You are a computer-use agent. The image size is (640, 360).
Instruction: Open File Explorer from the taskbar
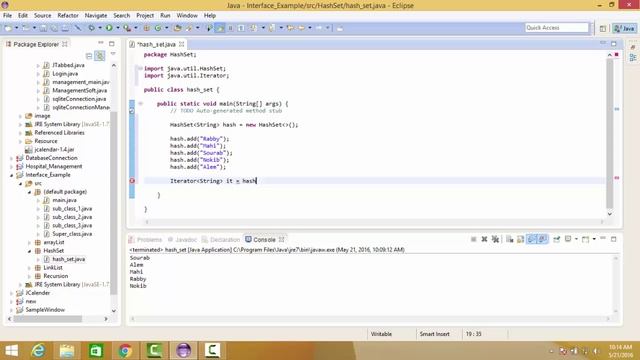point(67,351)
